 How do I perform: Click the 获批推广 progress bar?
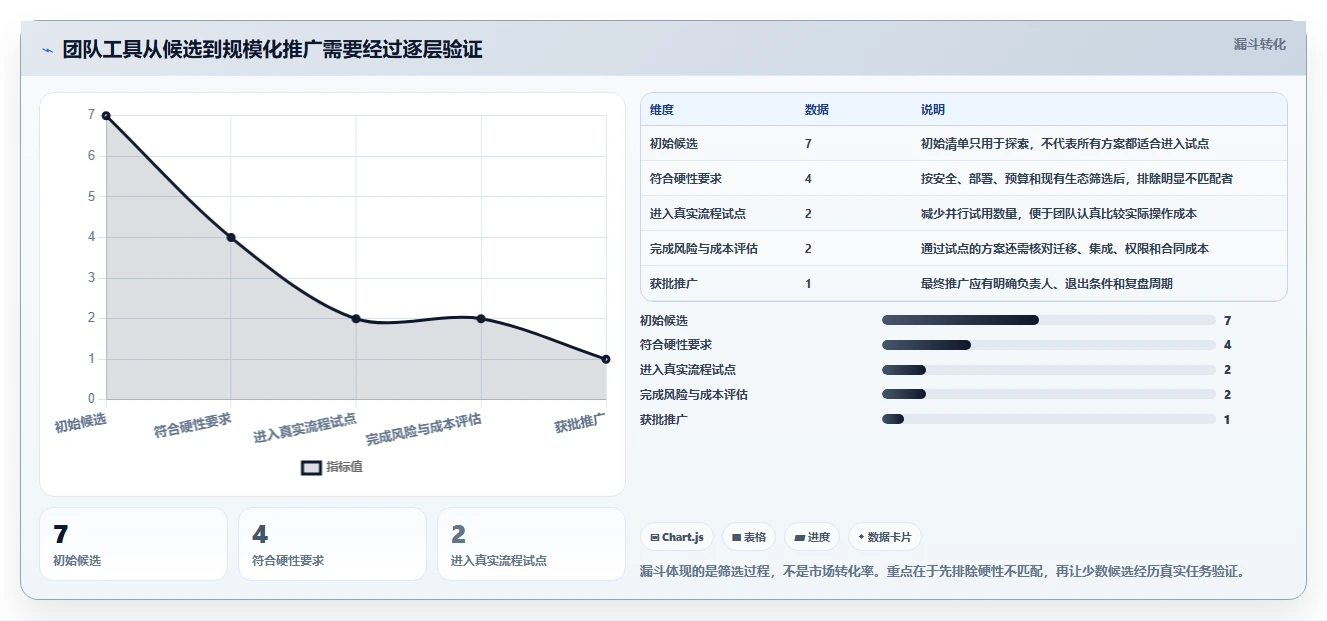[1049, 419]
